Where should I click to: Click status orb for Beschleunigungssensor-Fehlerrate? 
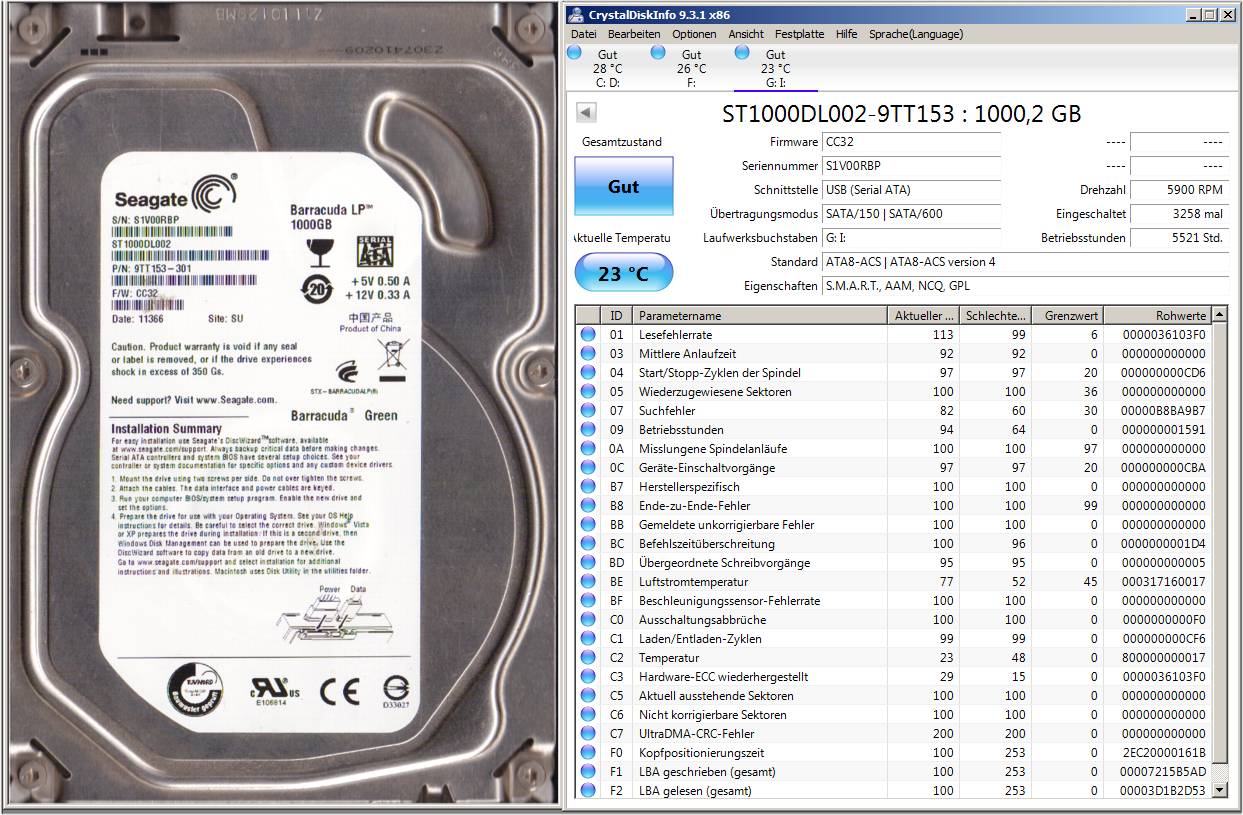point(588,600)
